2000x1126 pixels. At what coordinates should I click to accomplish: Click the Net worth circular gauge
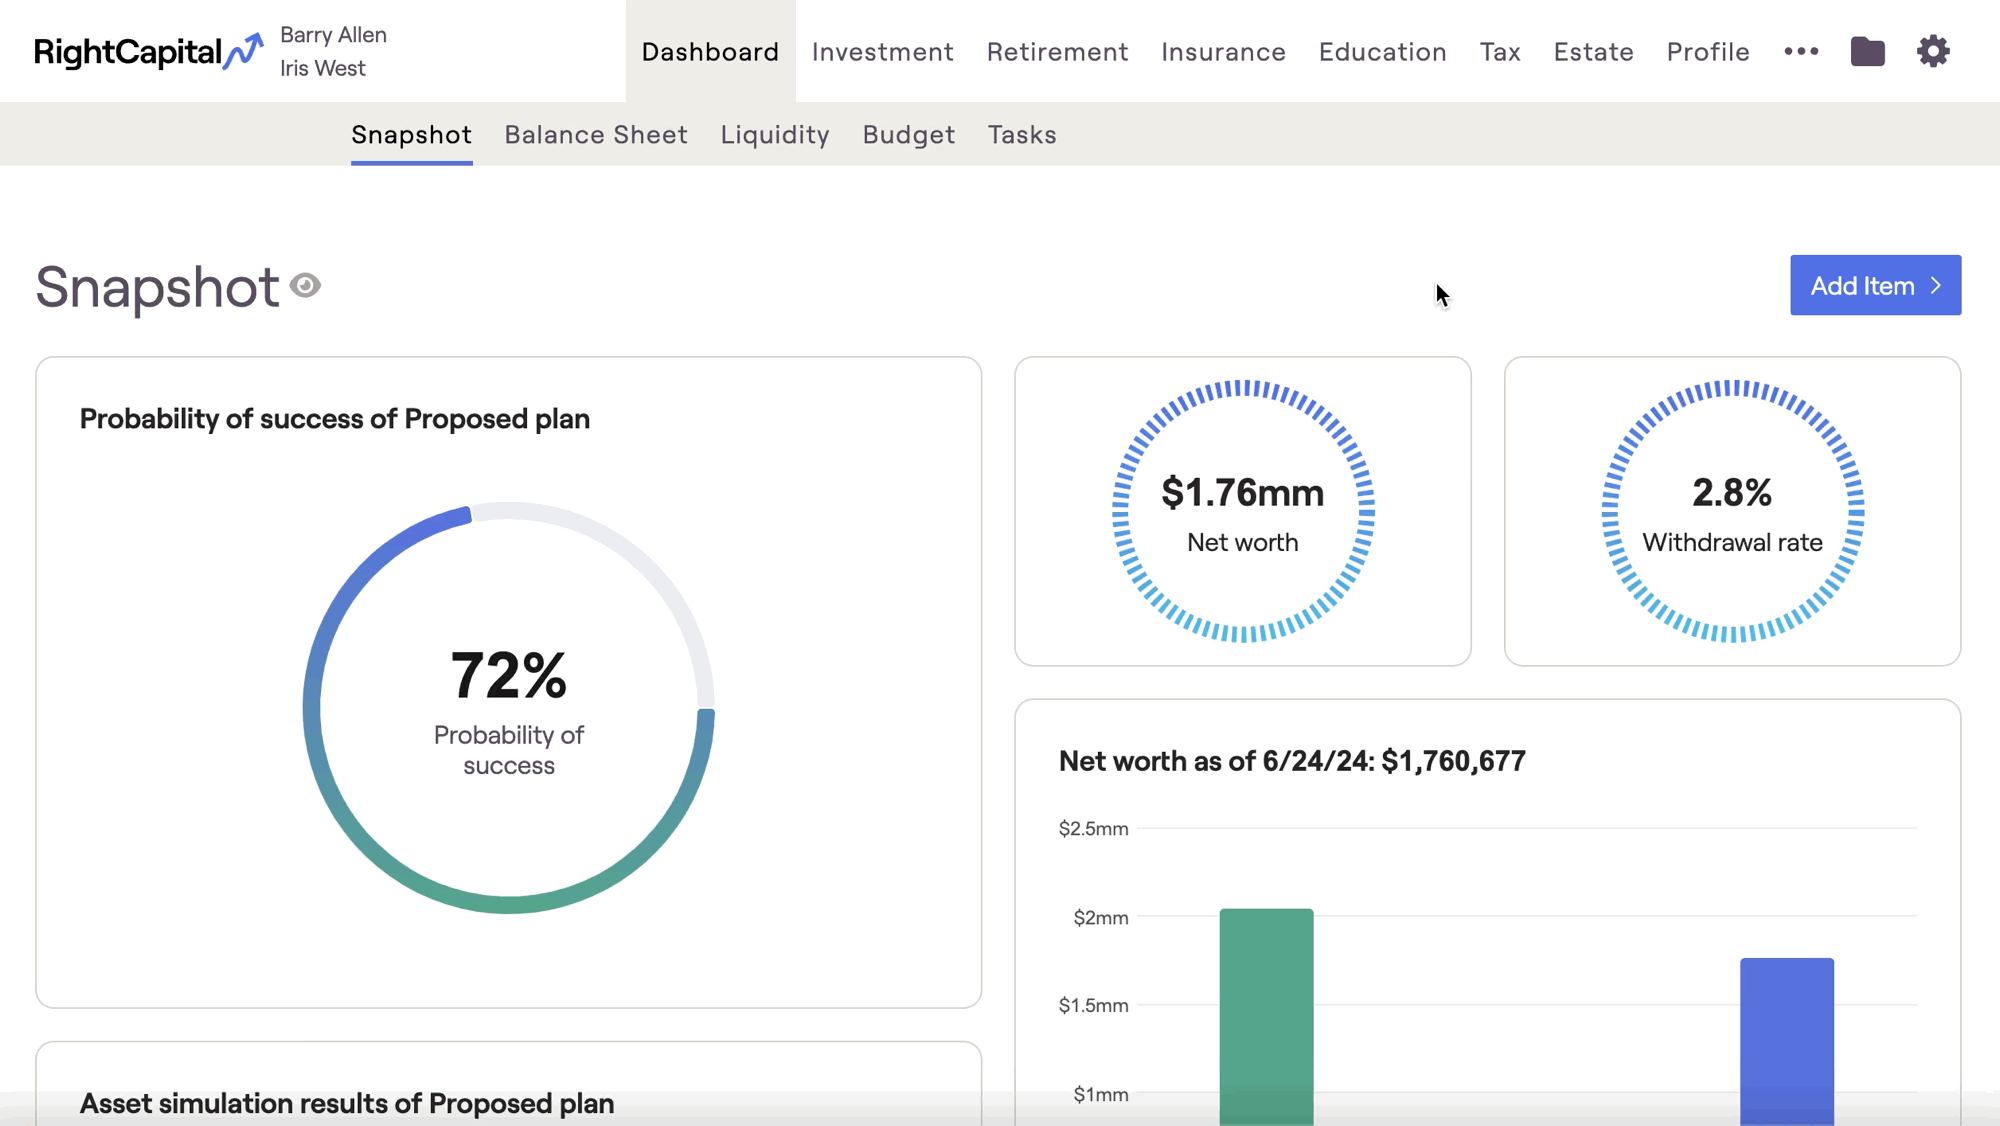(1242, 511)
